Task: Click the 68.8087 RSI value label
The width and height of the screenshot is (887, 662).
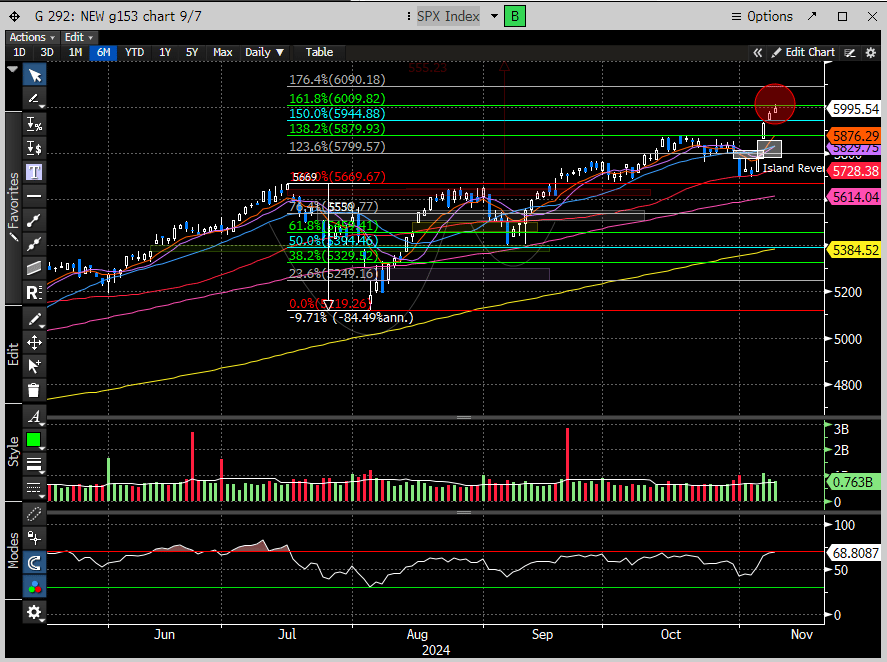Action: pyautogui.click(x=855, y=553)
